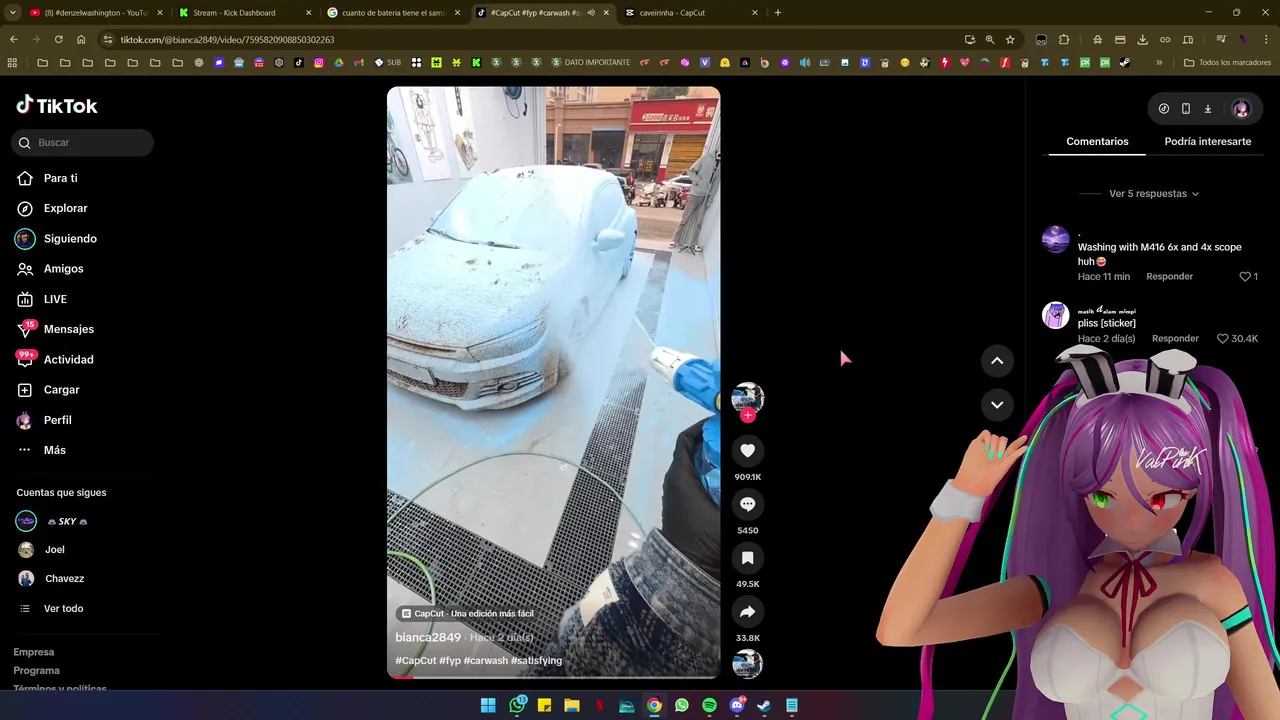Expand the Programa footer section
Image resolution: width=1280 pixels, height=720 pixels.
(x=37, y=670)
